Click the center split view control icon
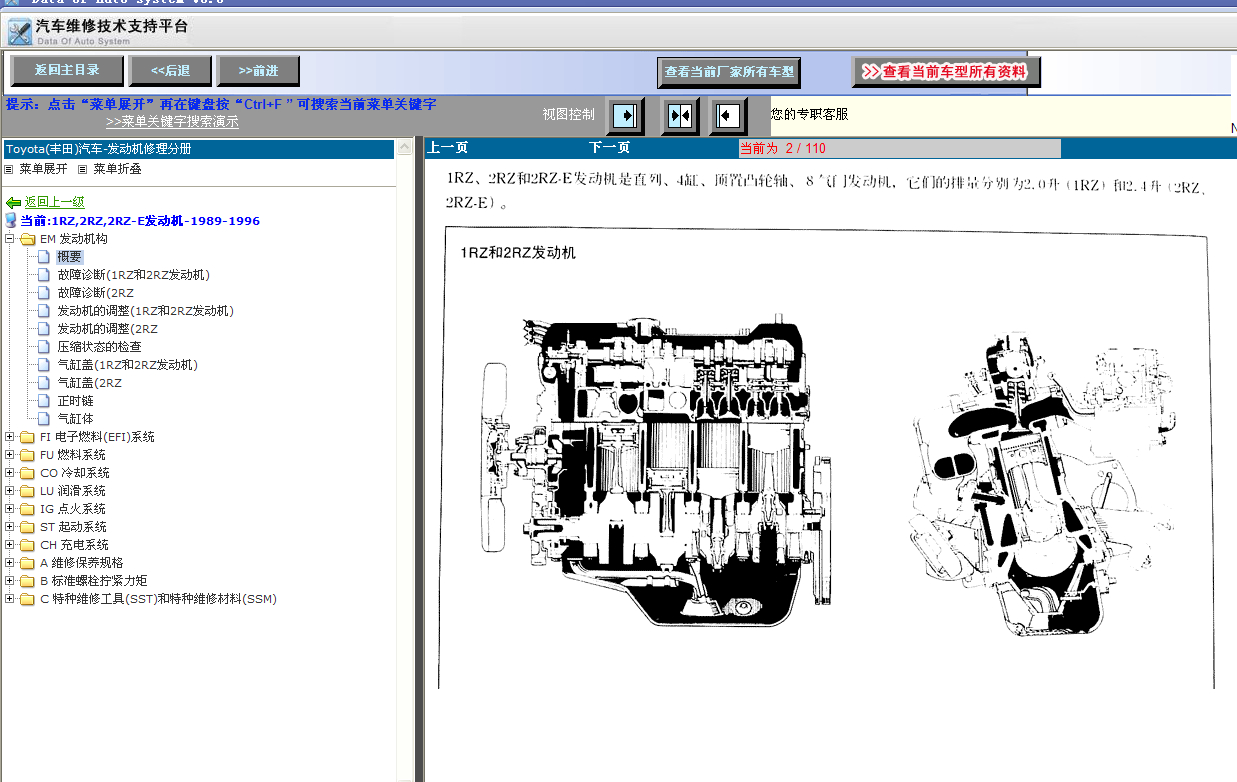This screenshot has width=1237, height=782. (x=680, y=116)
